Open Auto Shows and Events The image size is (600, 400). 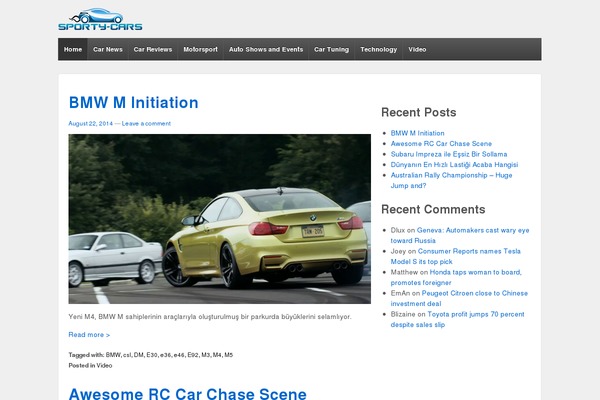(x=266, y=49)
